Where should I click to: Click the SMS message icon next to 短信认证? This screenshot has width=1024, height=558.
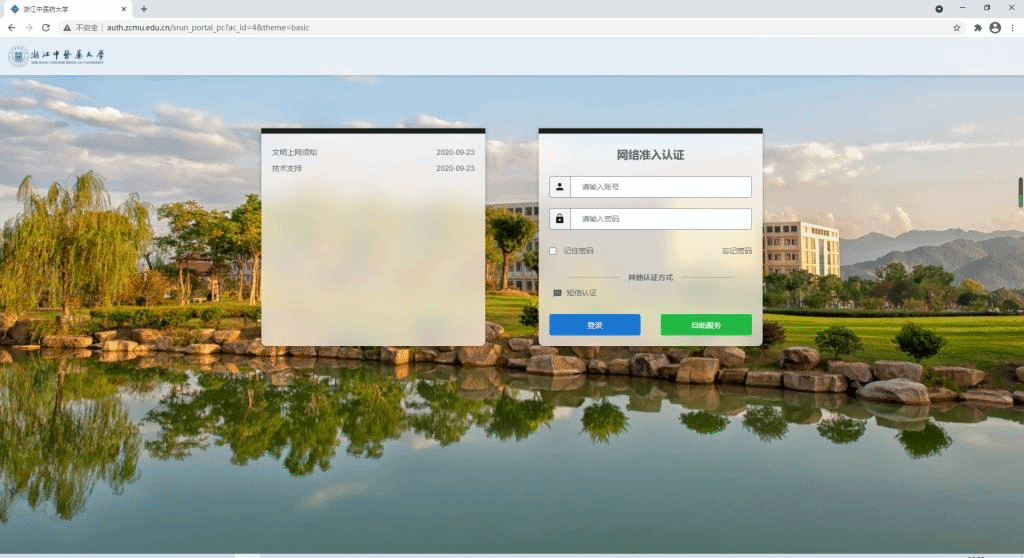[x=557, y=293]
